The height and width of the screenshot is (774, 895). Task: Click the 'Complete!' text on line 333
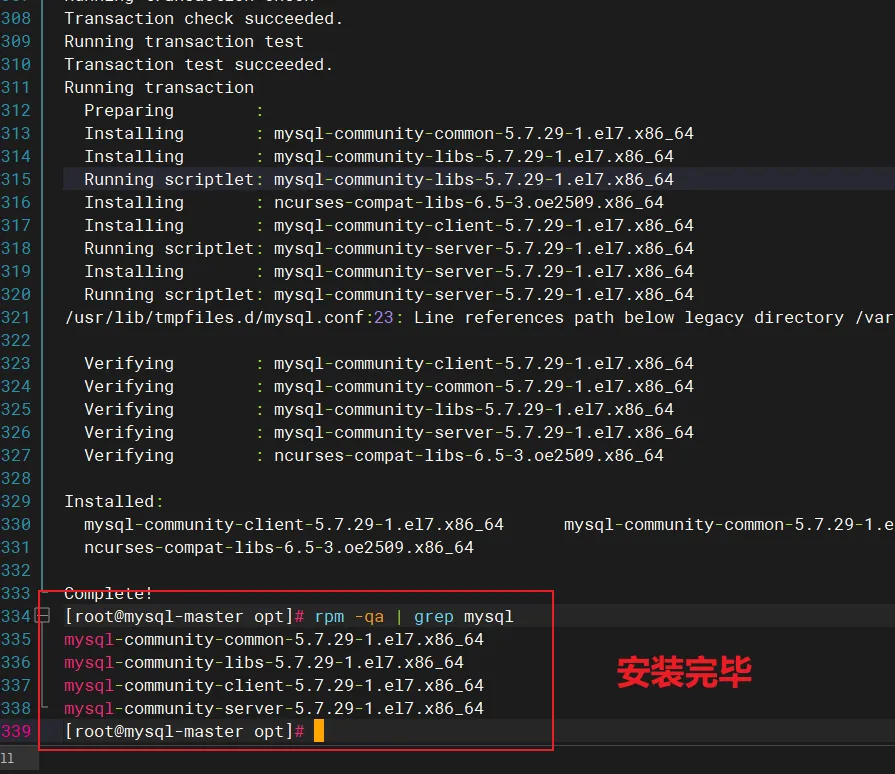pos(108,593)
